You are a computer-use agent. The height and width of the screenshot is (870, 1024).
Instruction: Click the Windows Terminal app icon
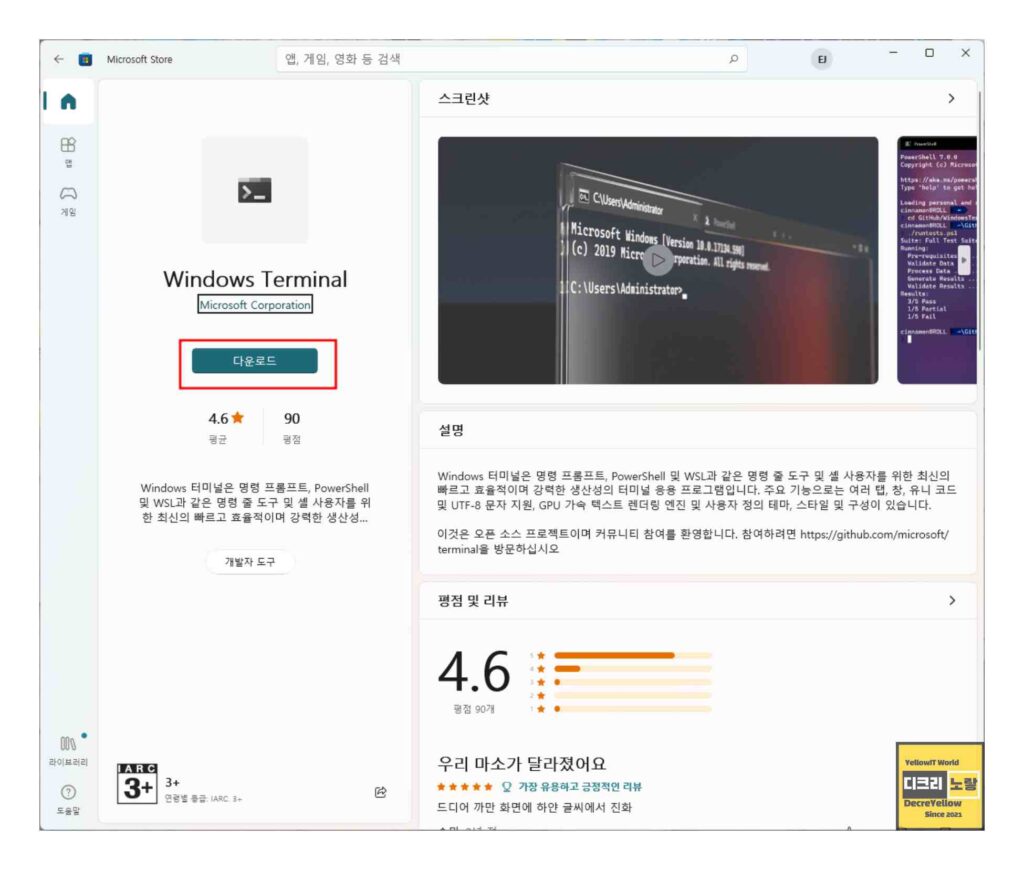tap(255, 190)
